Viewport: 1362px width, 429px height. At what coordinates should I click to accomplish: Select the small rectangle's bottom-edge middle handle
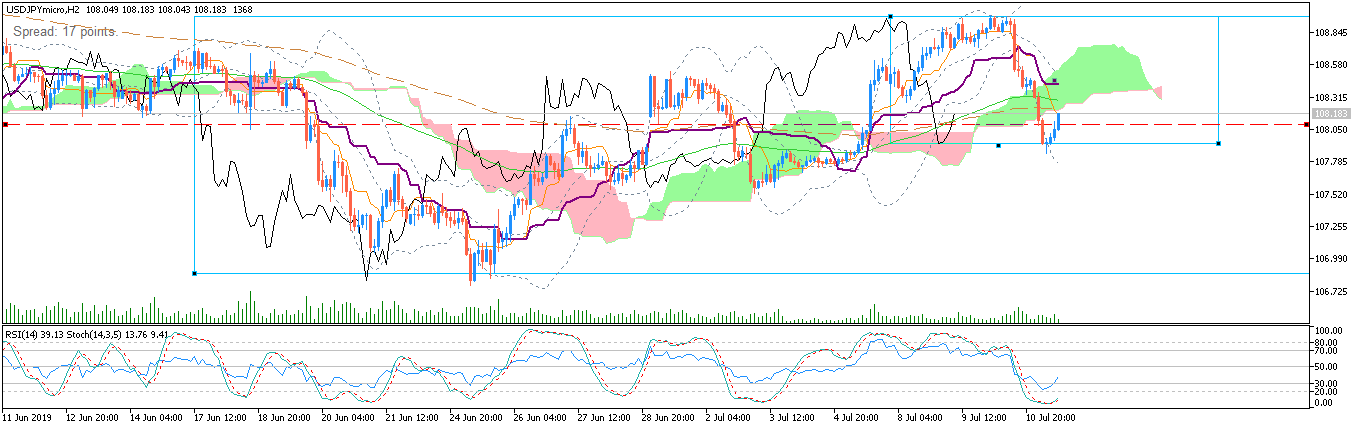pos(998,146)
